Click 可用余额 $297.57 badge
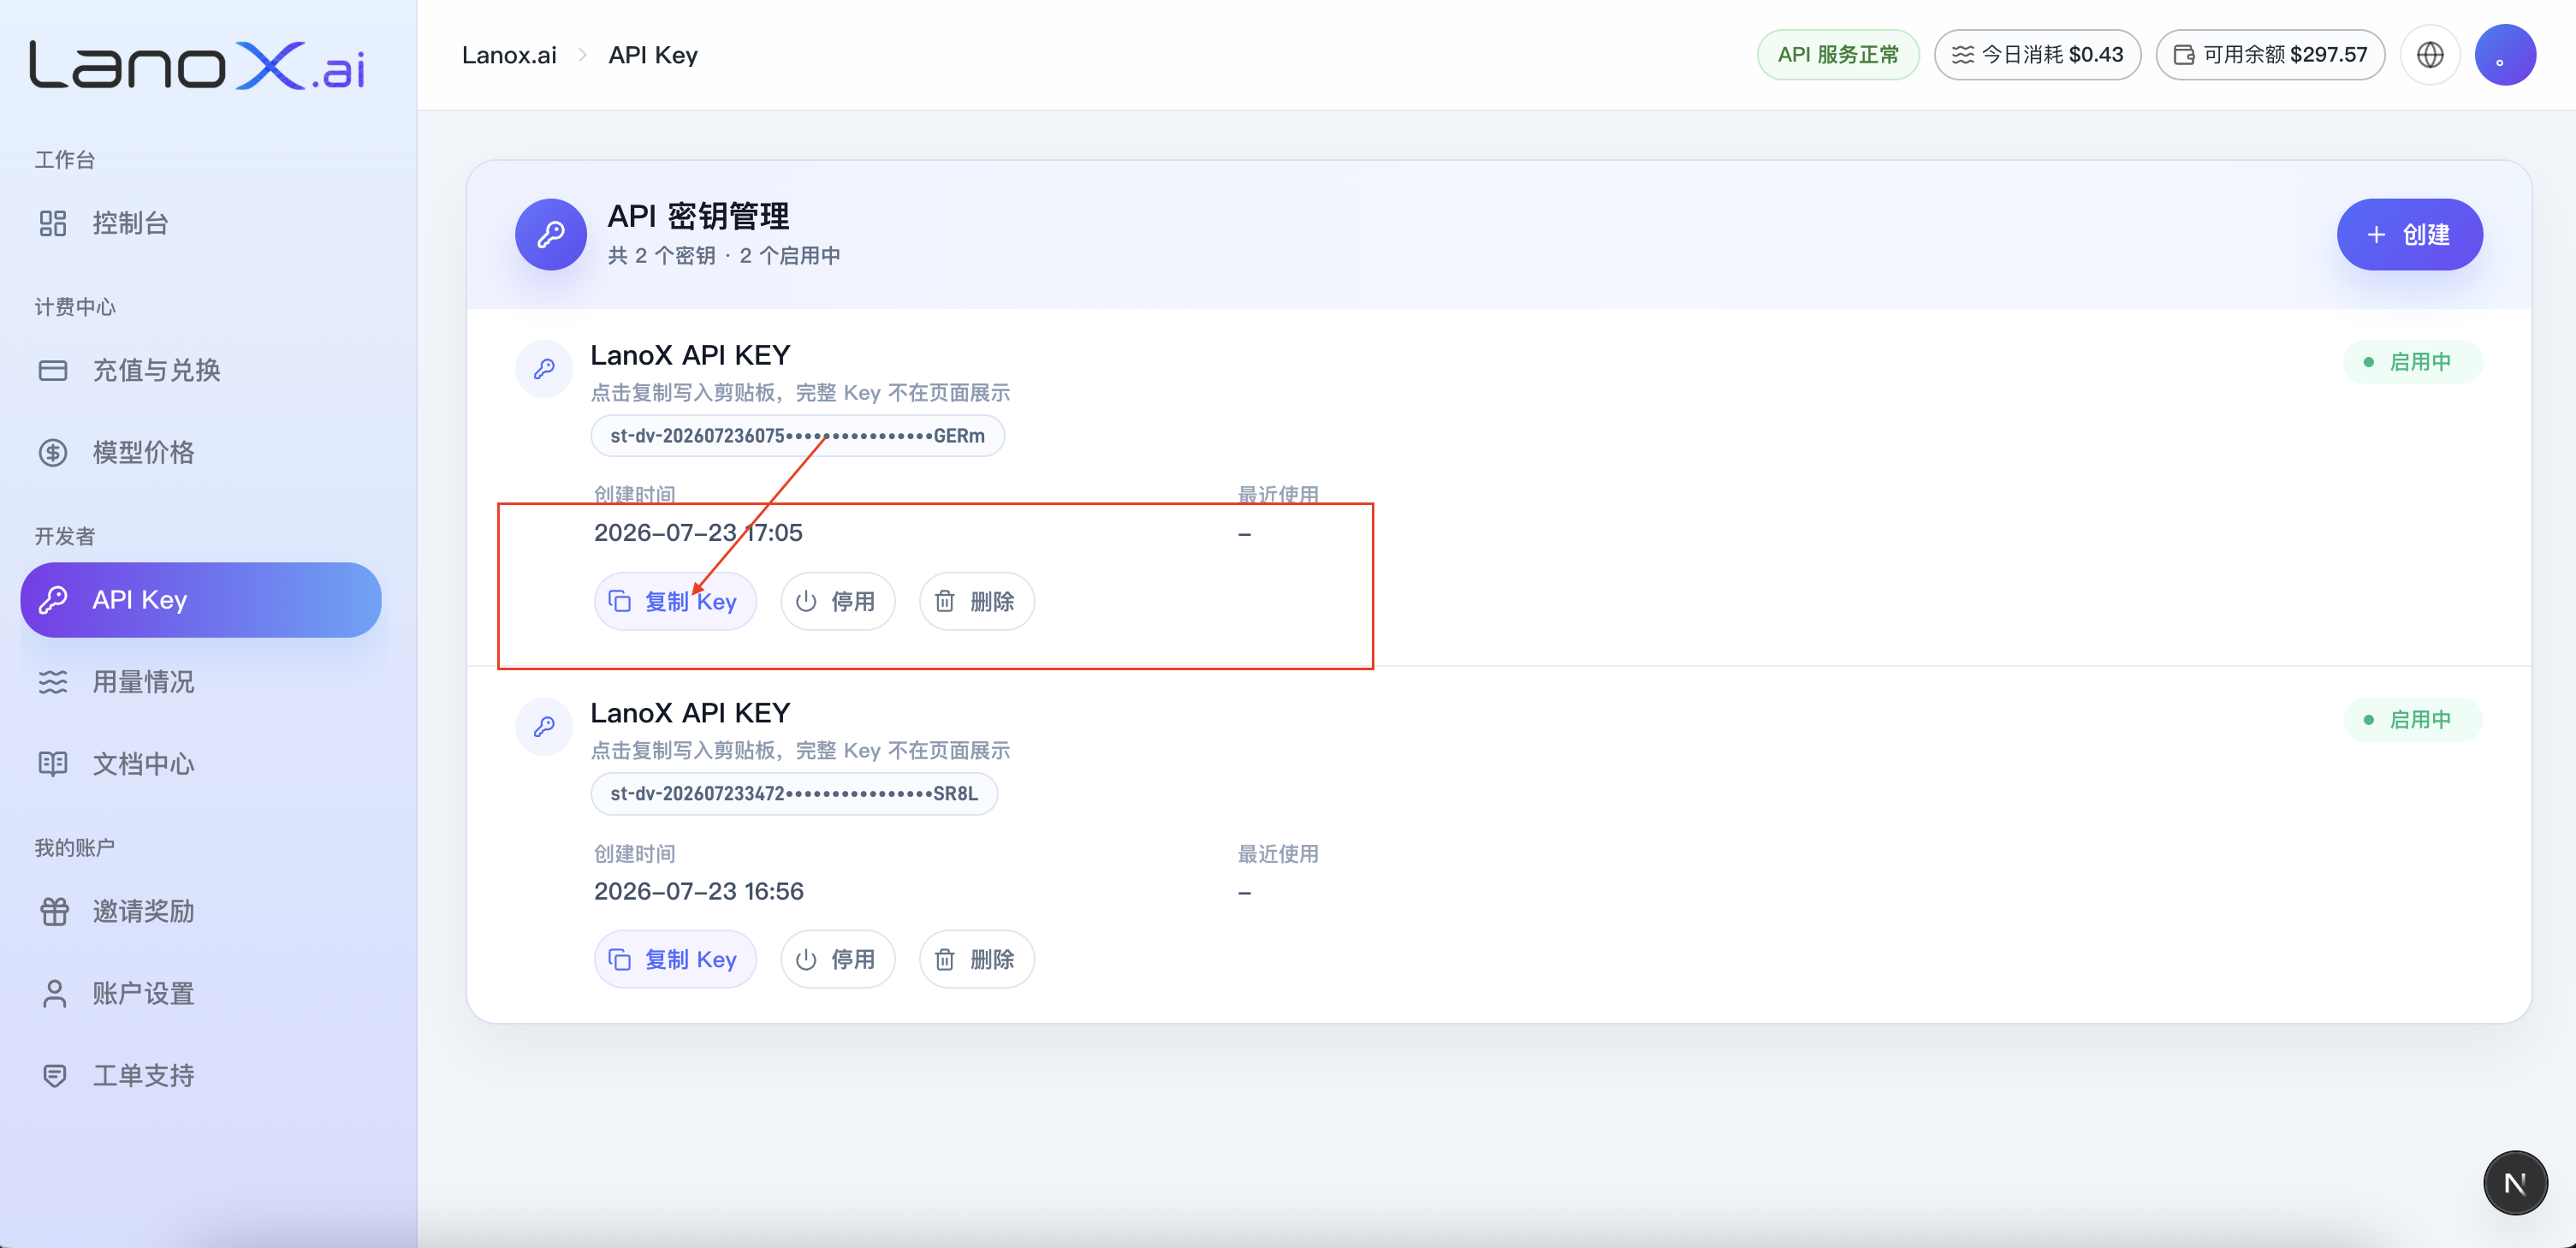The height and width of the screenshot is (1248, 2576). (x=2270, y=55)
